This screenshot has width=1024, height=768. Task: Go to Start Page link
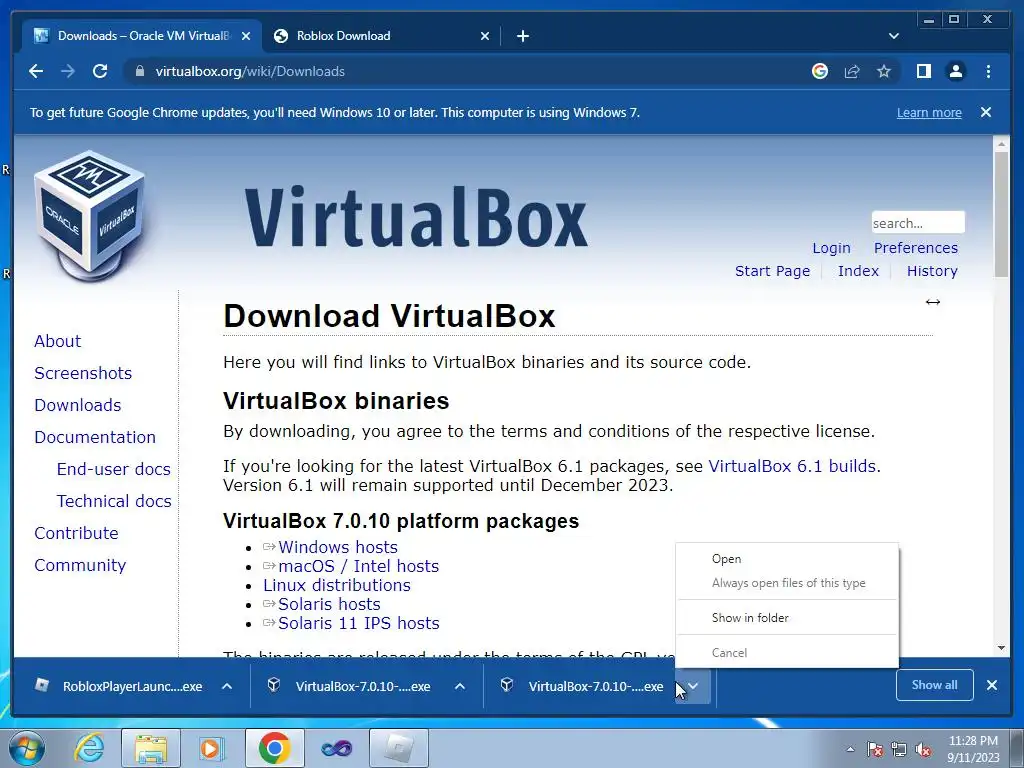(772, 271)
